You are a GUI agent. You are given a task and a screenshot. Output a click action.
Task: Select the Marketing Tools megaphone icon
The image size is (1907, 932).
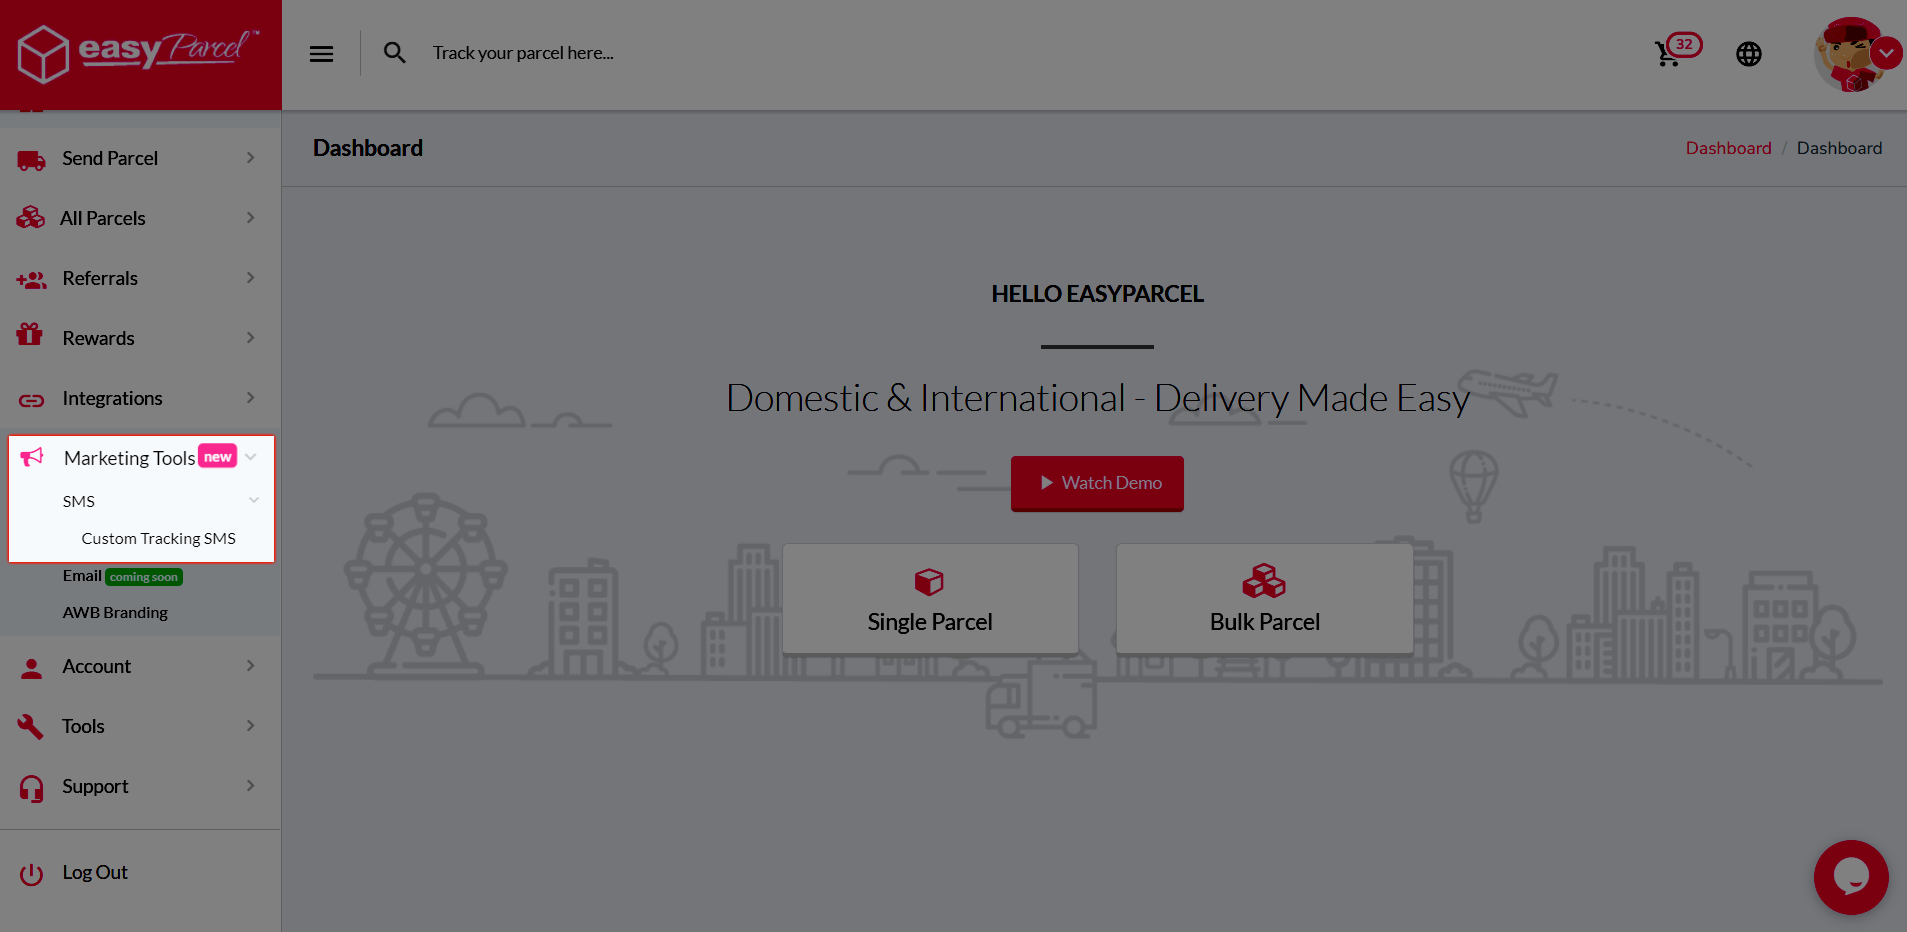pyautogui.click(x=32, y=456)
